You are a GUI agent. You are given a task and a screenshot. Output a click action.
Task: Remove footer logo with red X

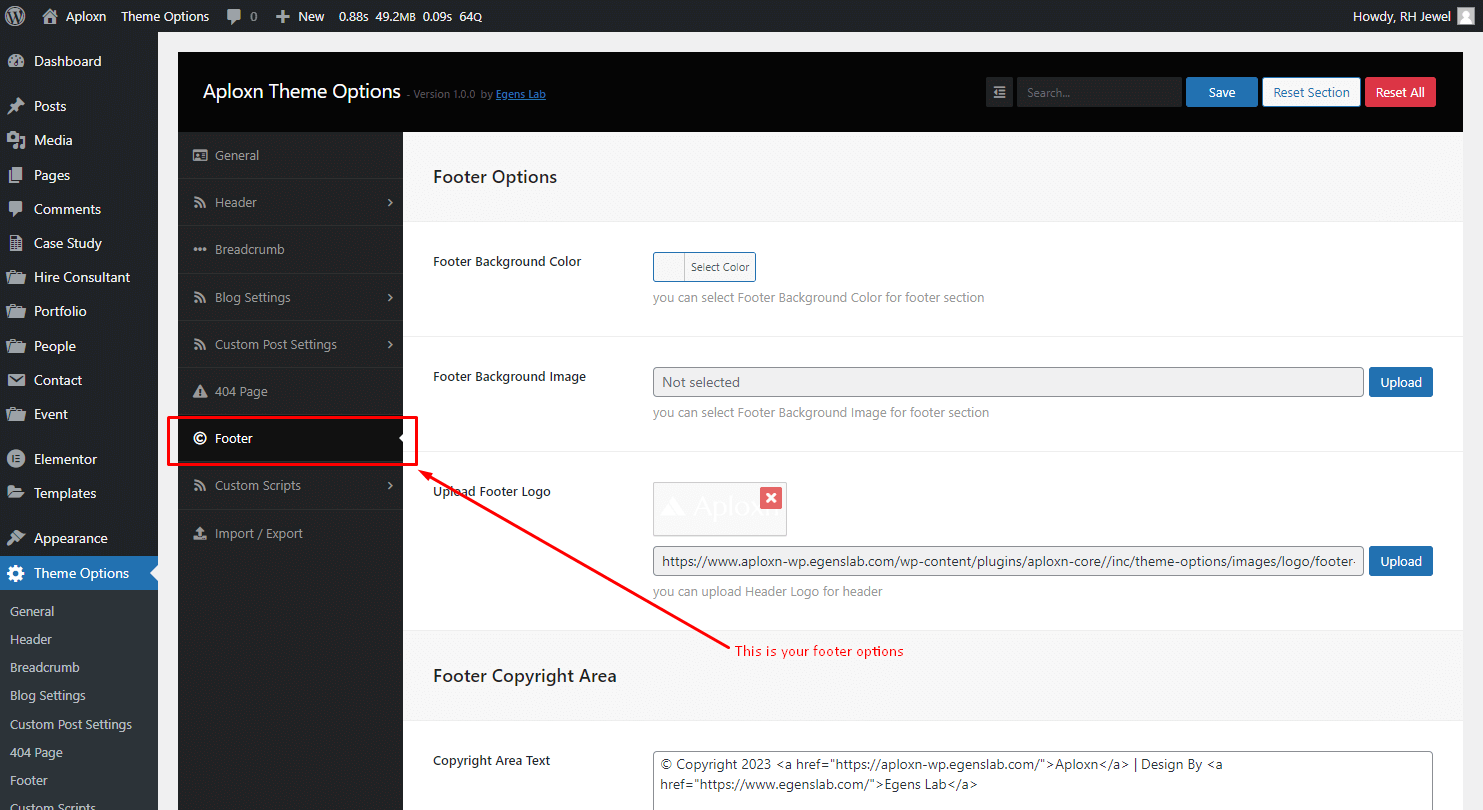tap(771, 497)
